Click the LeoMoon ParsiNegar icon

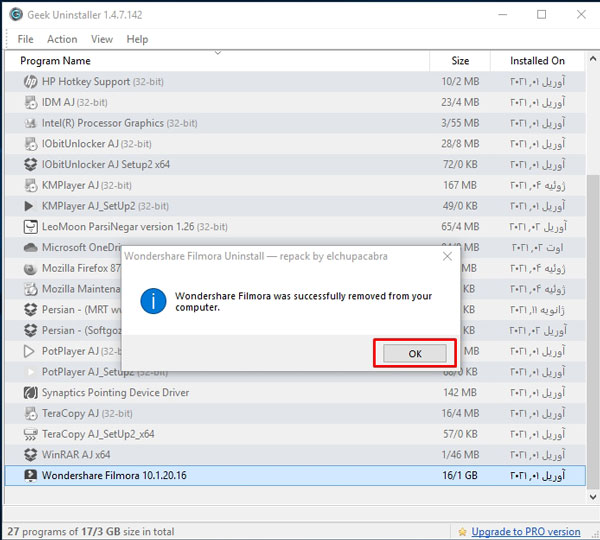(31, 227)
